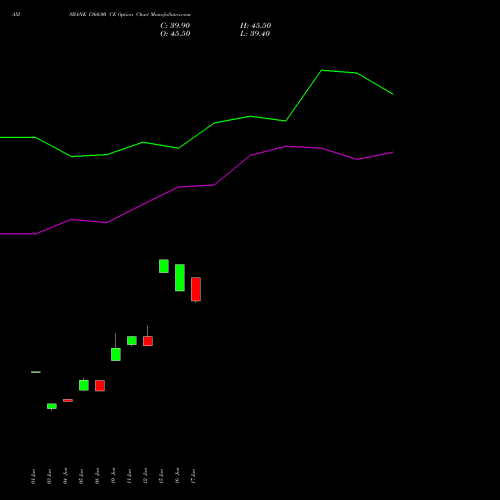Screen dimensions: 500x500
Task: Click the thin red candle near chart bottom
Action: [68, 400]
